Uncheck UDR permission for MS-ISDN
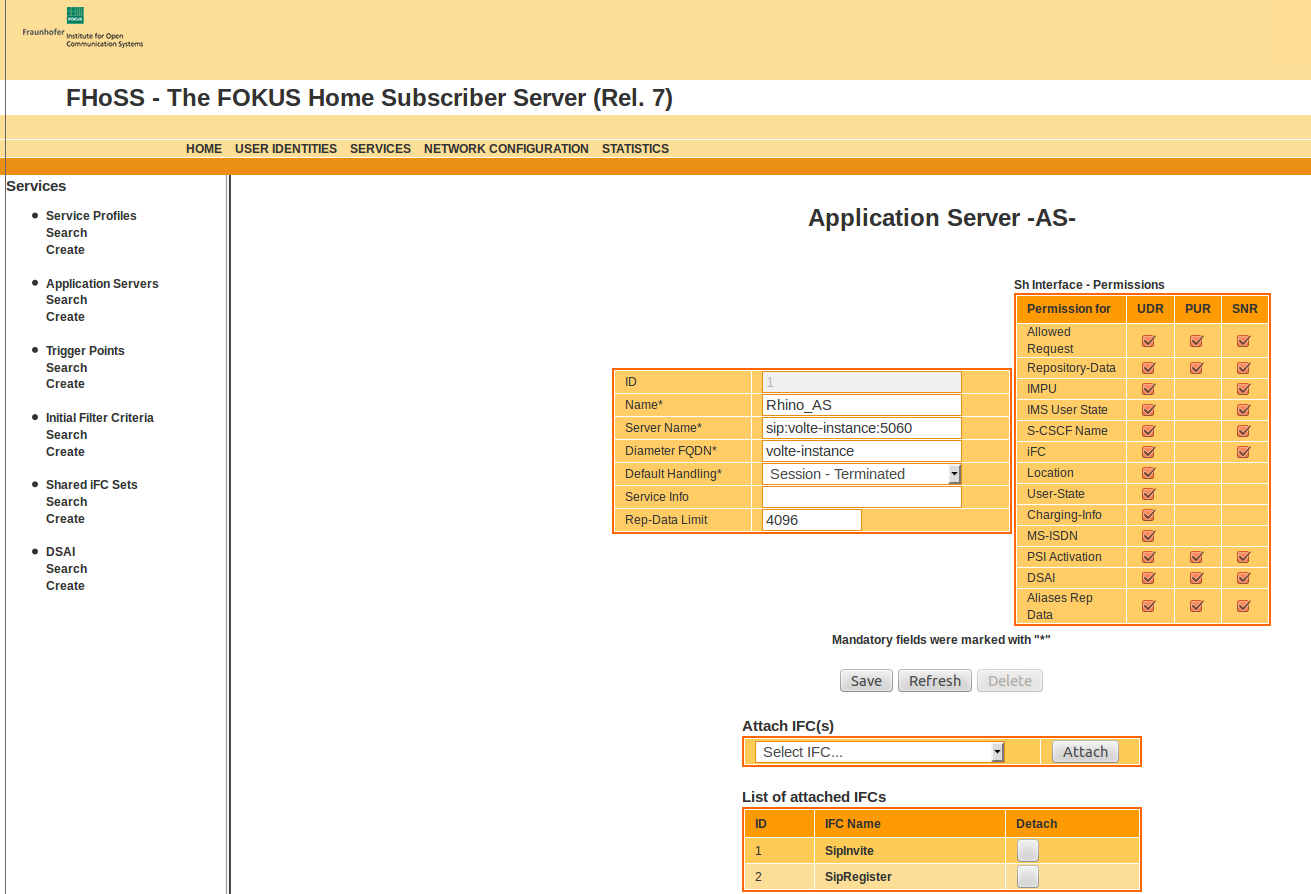The width and height of the screenshot is (1311, 894). coord(1148,535)
